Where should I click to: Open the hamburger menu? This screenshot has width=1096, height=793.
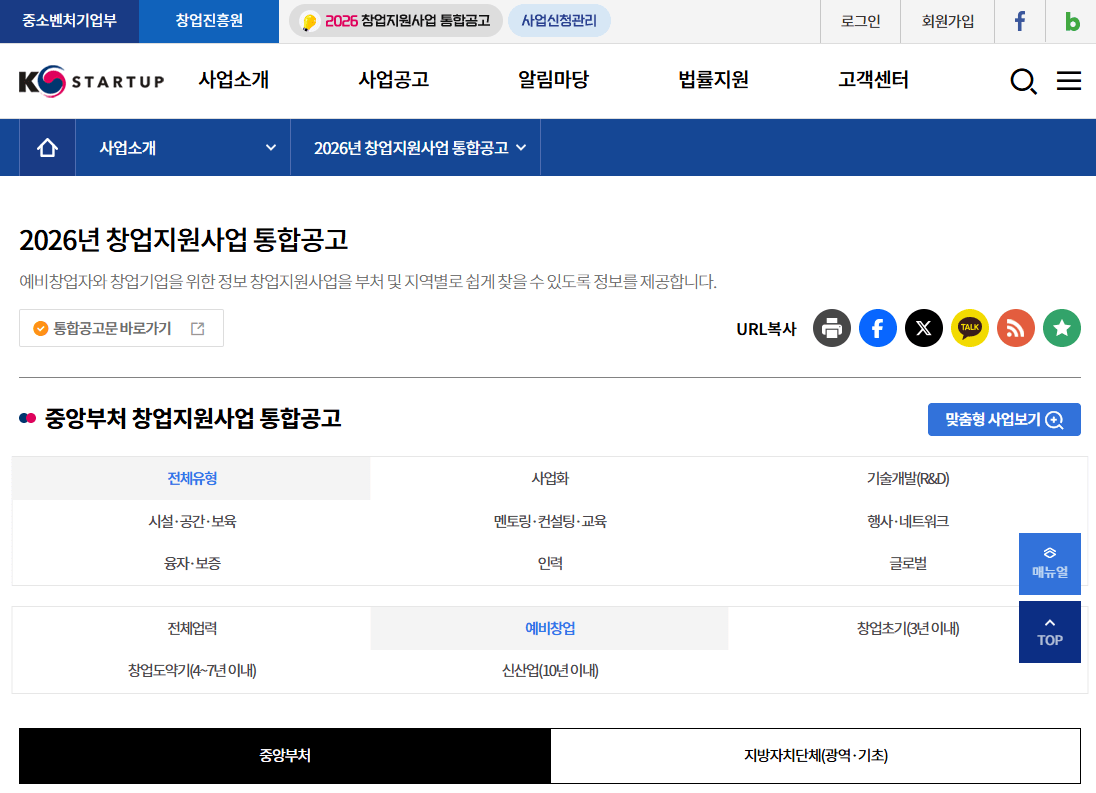pyautogui.click(x=1068, y=81)
